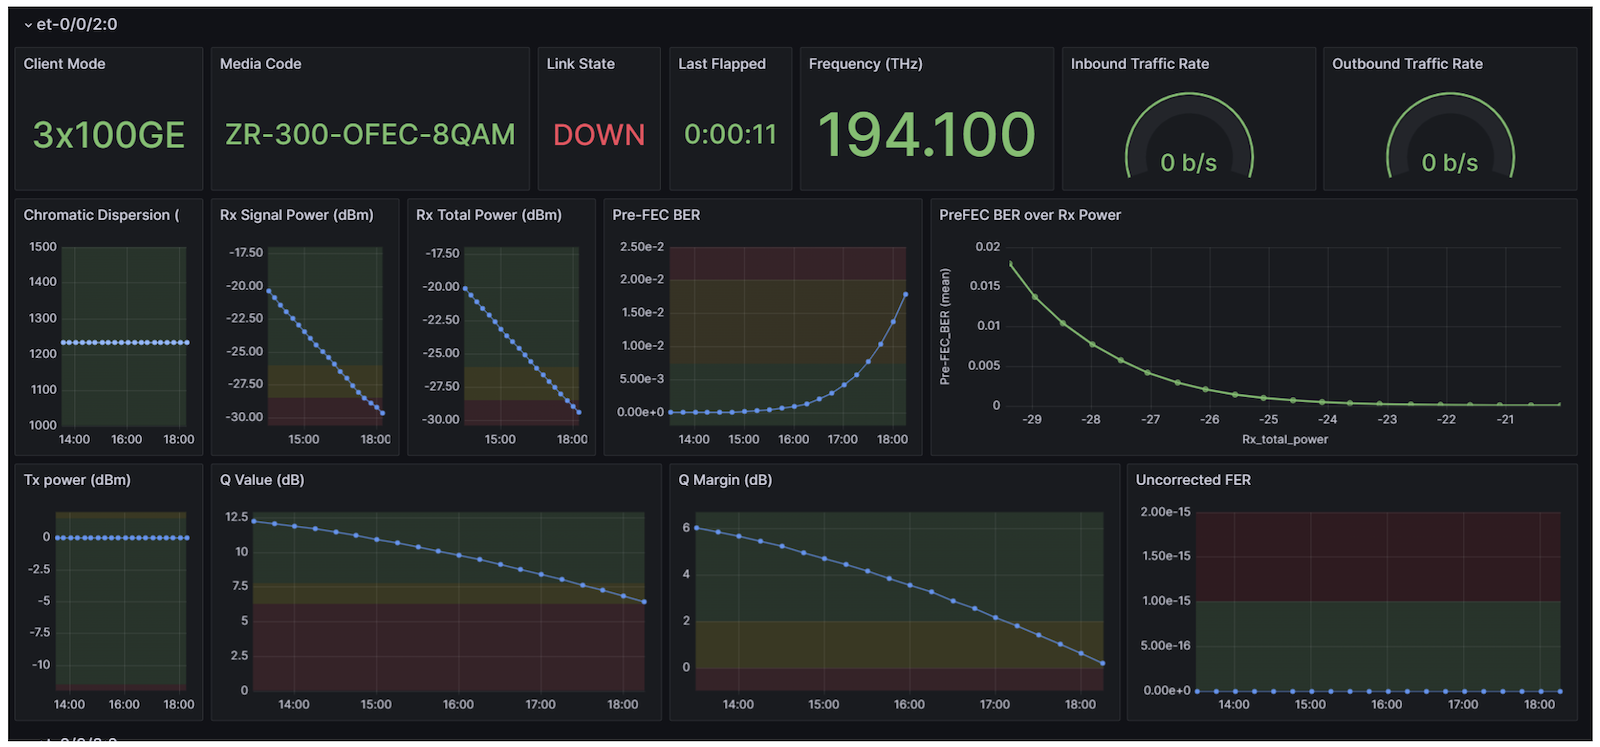Open the Rx Signal Power (dBm) title

[x=297, y=215]
